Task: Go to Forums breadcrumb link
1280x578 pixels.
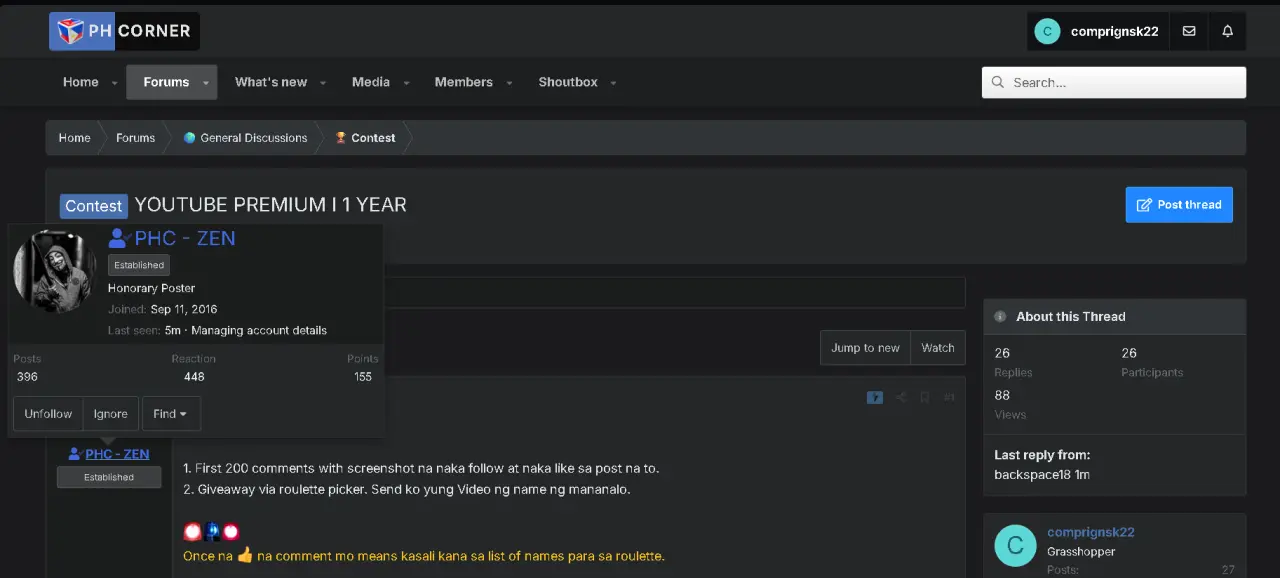Action: pos(135,138)
